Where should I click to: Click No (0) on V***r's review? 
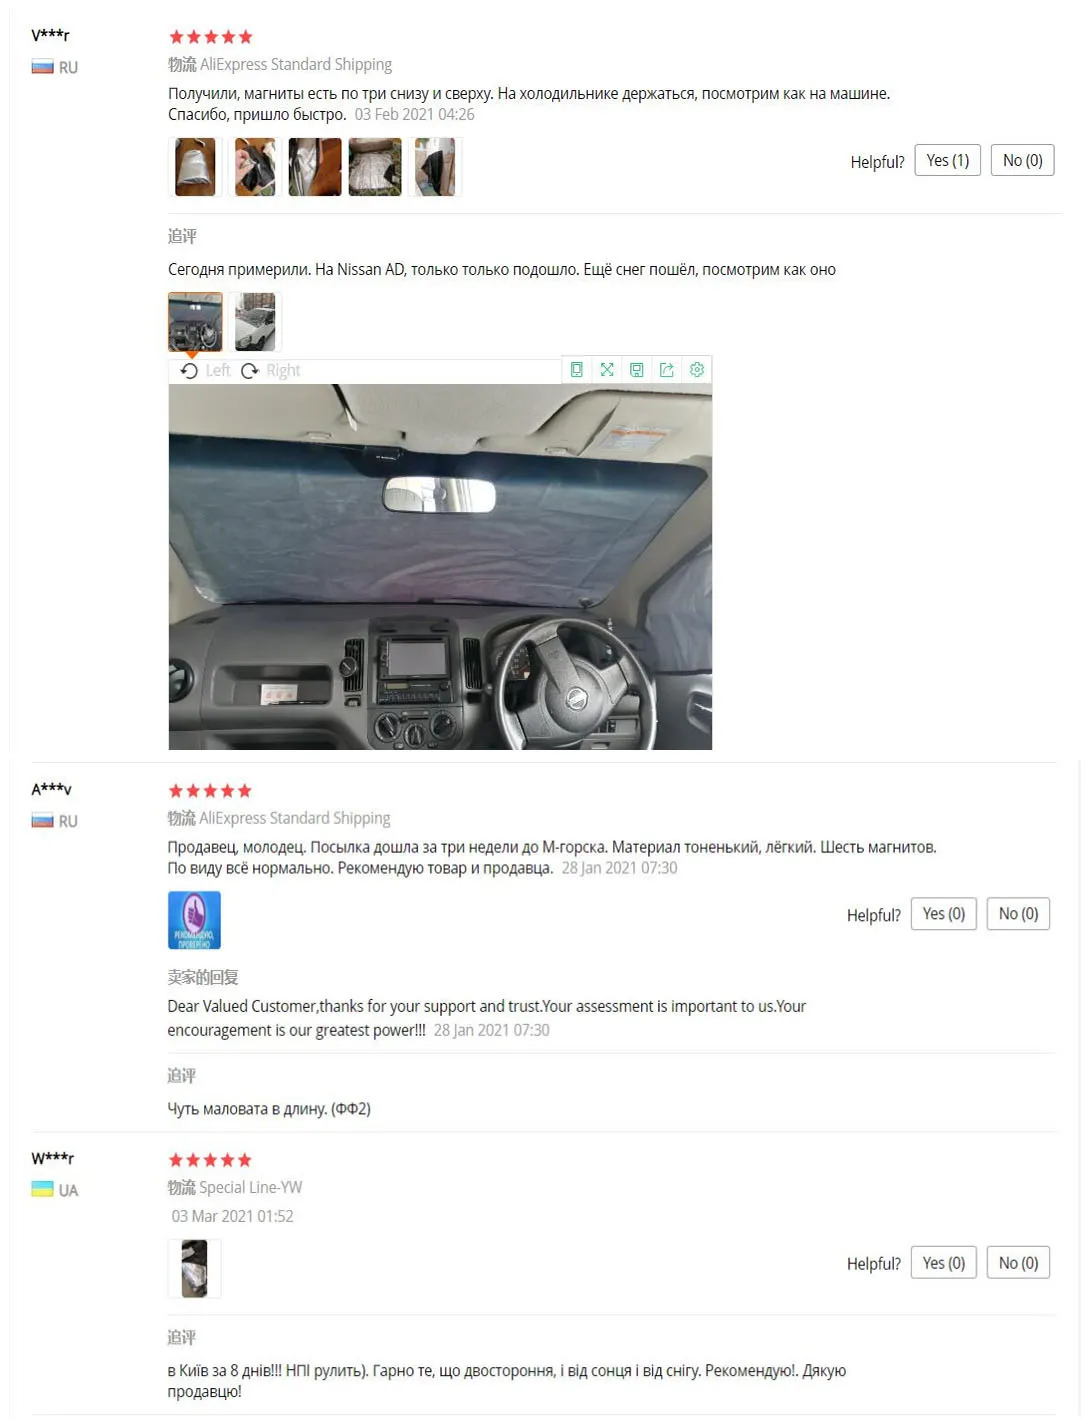click(x=1022, y=160)
